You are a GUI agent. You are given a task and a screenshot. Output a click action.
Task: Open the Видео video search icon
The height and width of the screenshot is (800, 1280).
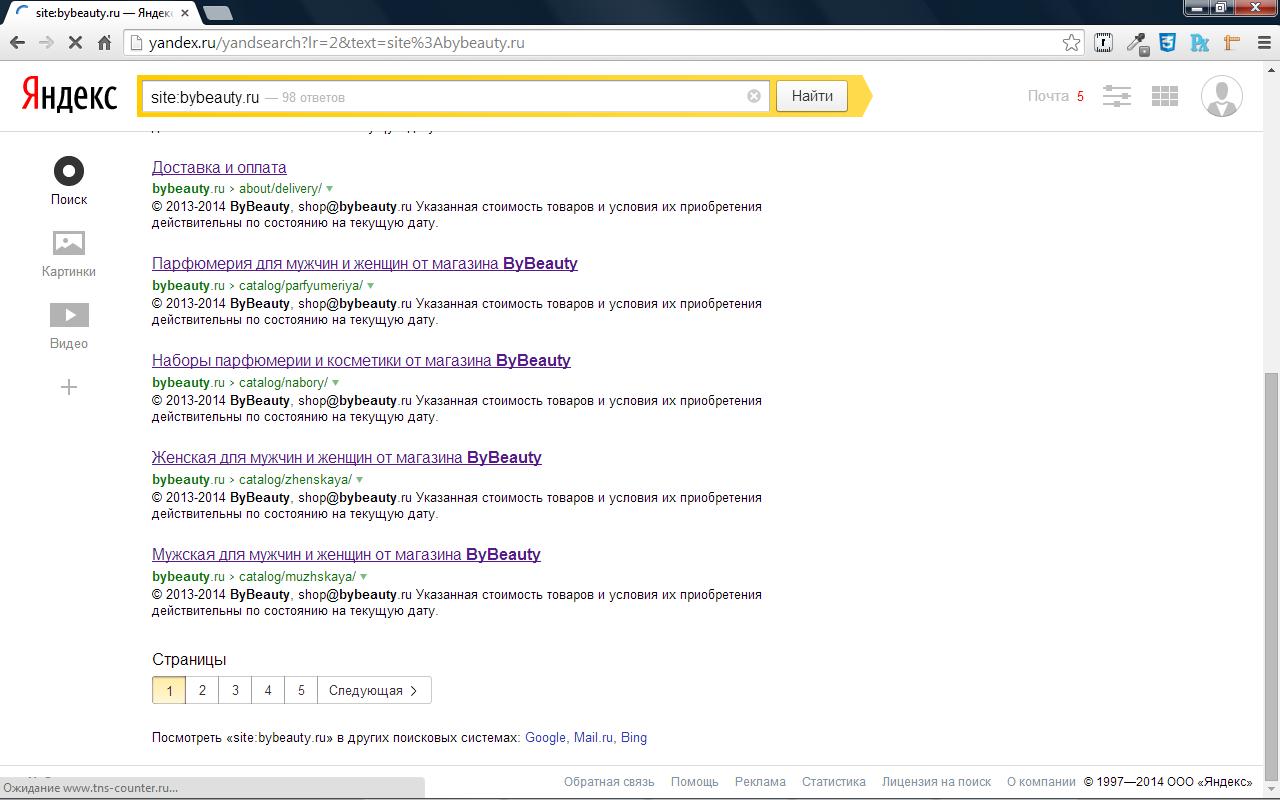point(69,315)
